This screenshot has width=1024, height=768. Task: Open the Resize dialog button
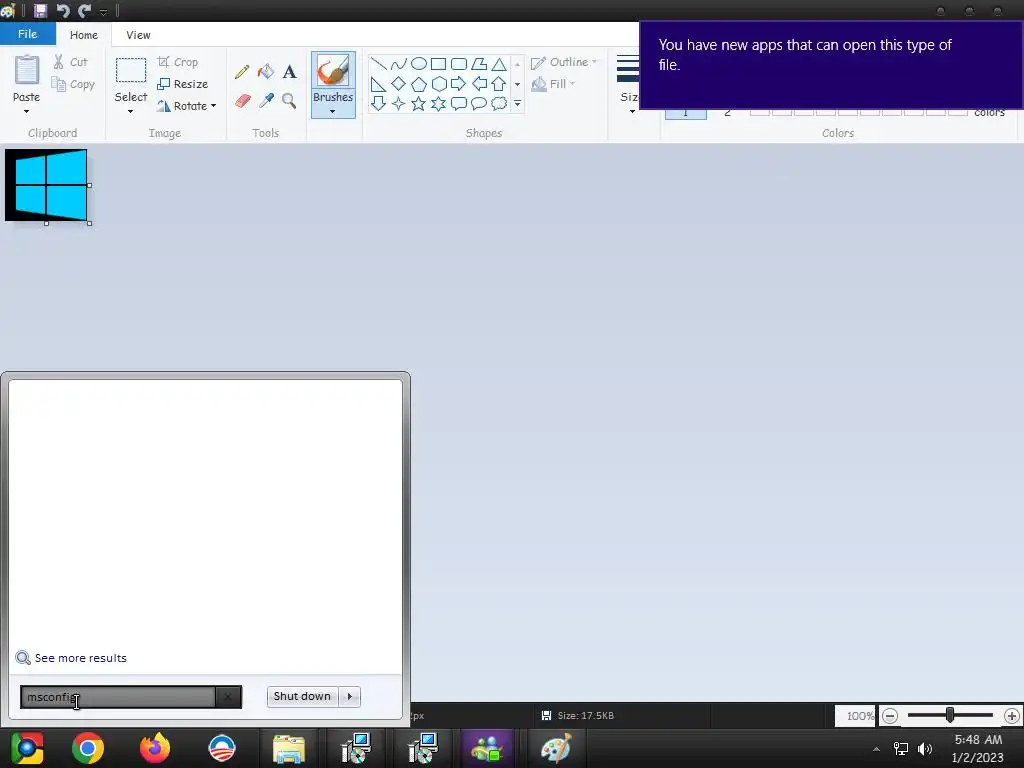(183, 84)
